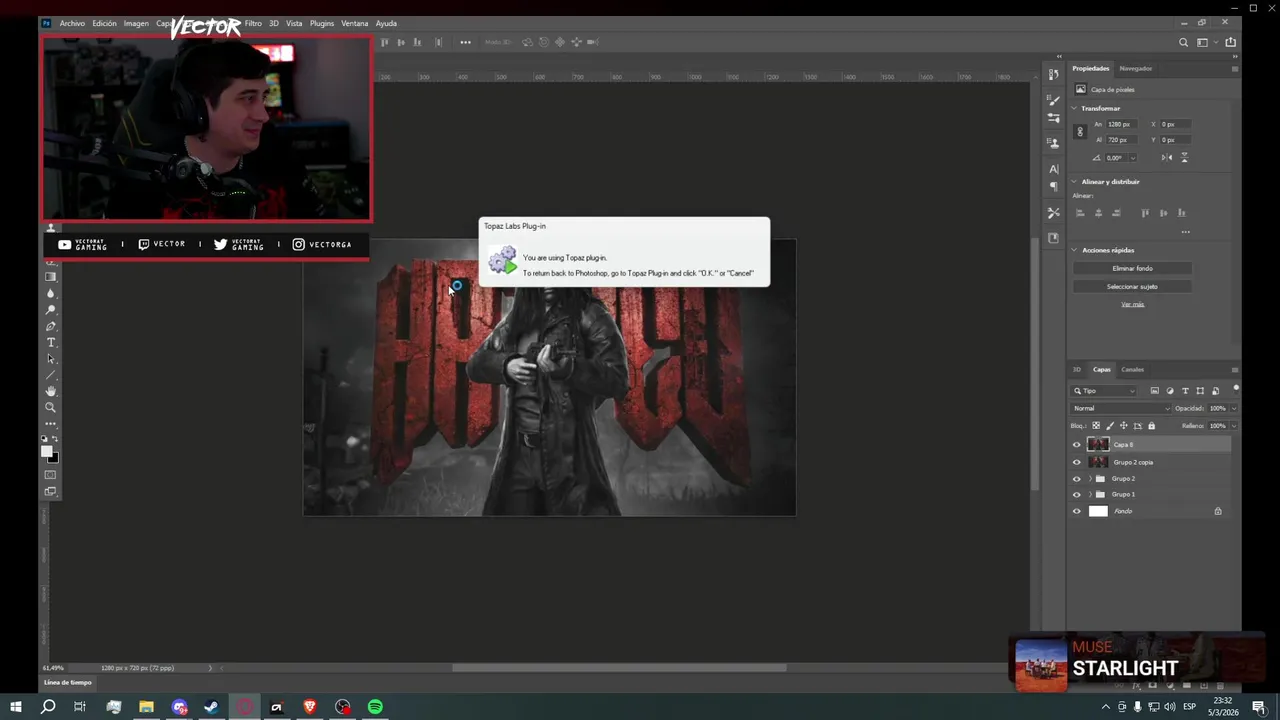Open the Ayuda menu
Viewport: 1280px width, 720px height.
coord(386,23)
